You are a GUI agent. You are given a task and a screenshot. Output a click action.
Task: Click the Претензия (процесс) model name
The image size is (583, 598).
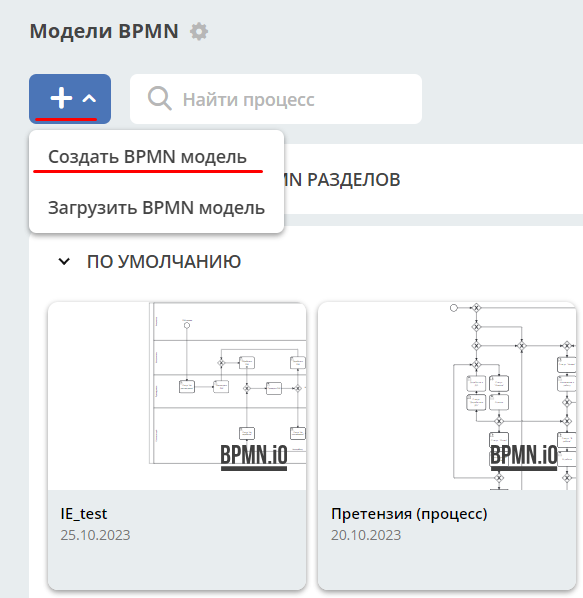pos(409,514)
